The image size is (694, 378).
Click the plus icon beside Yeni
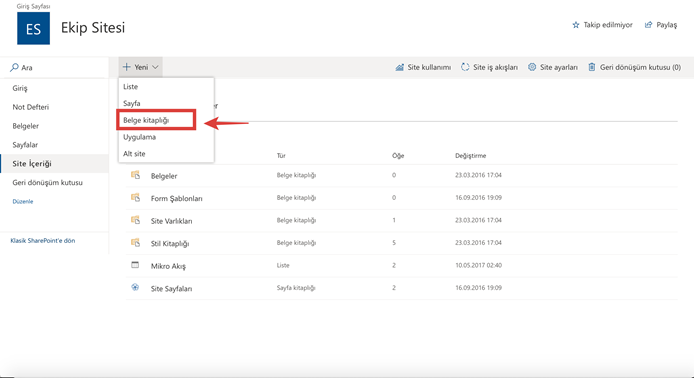(x=127, y=67)
